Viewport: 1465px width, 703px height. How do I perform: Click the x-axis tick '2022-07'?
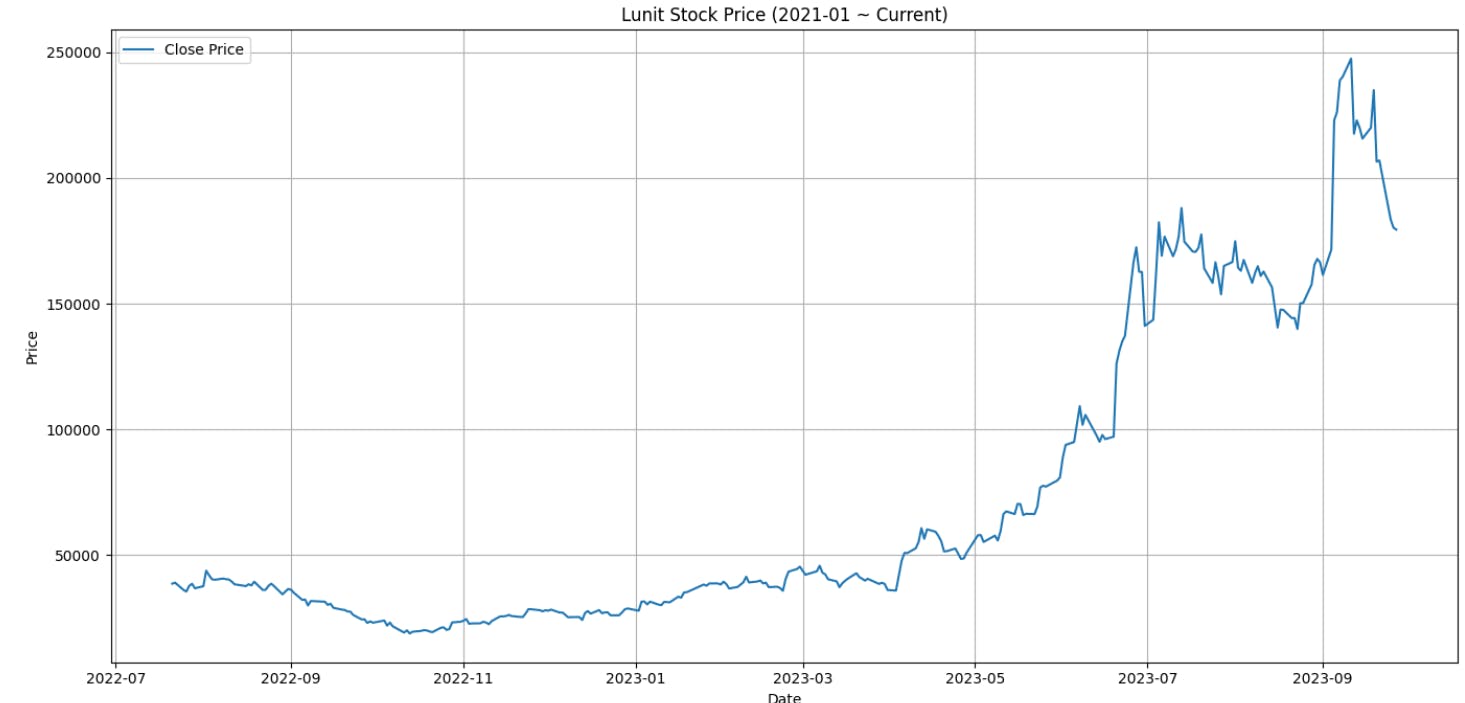pyautogui.click(x=116, y=677)
